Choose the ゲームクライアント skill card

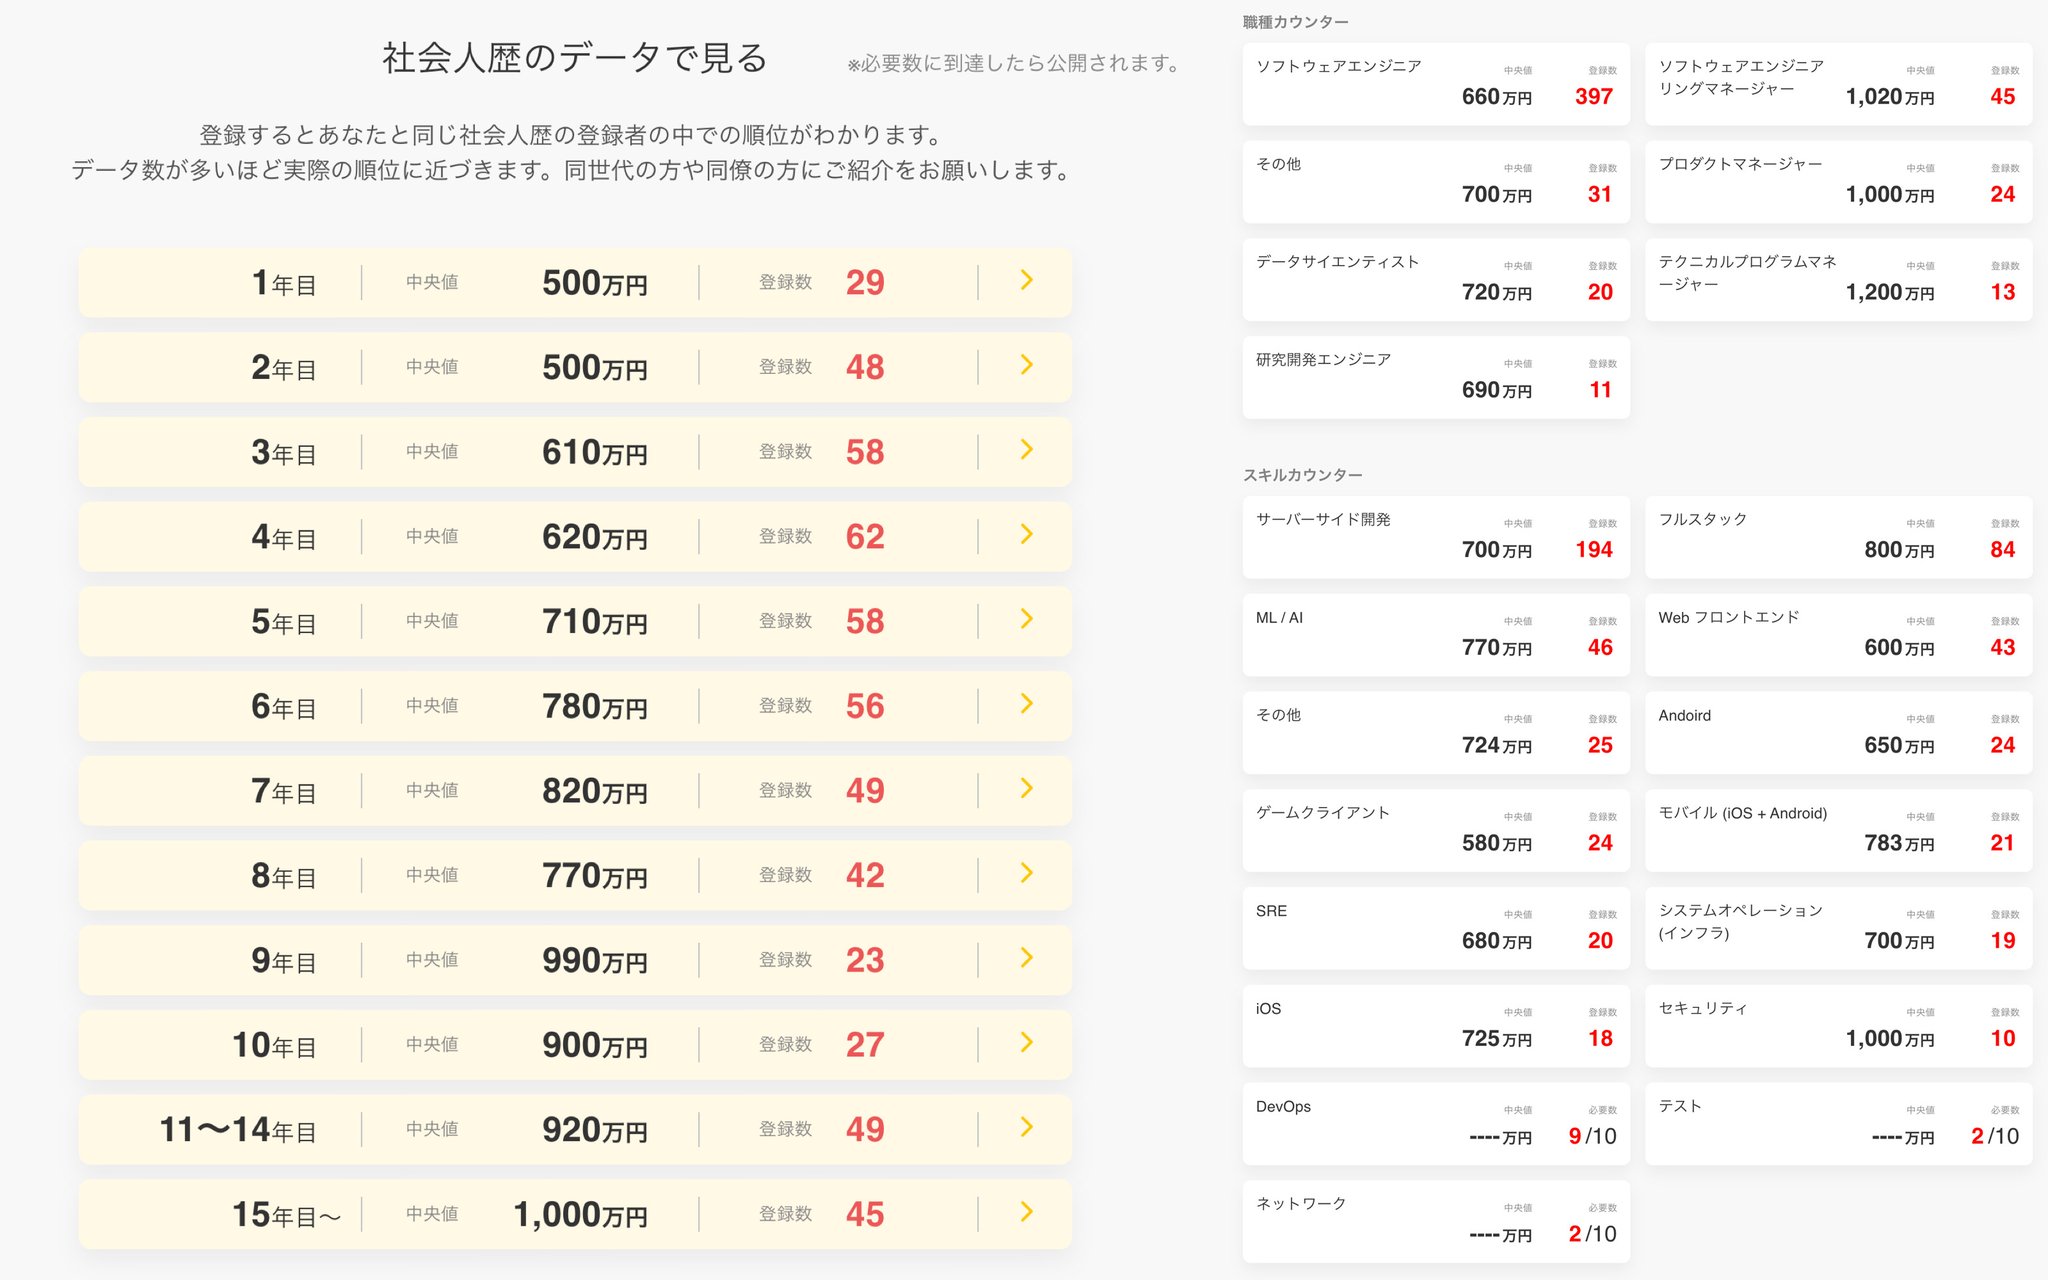[1436, 831]
